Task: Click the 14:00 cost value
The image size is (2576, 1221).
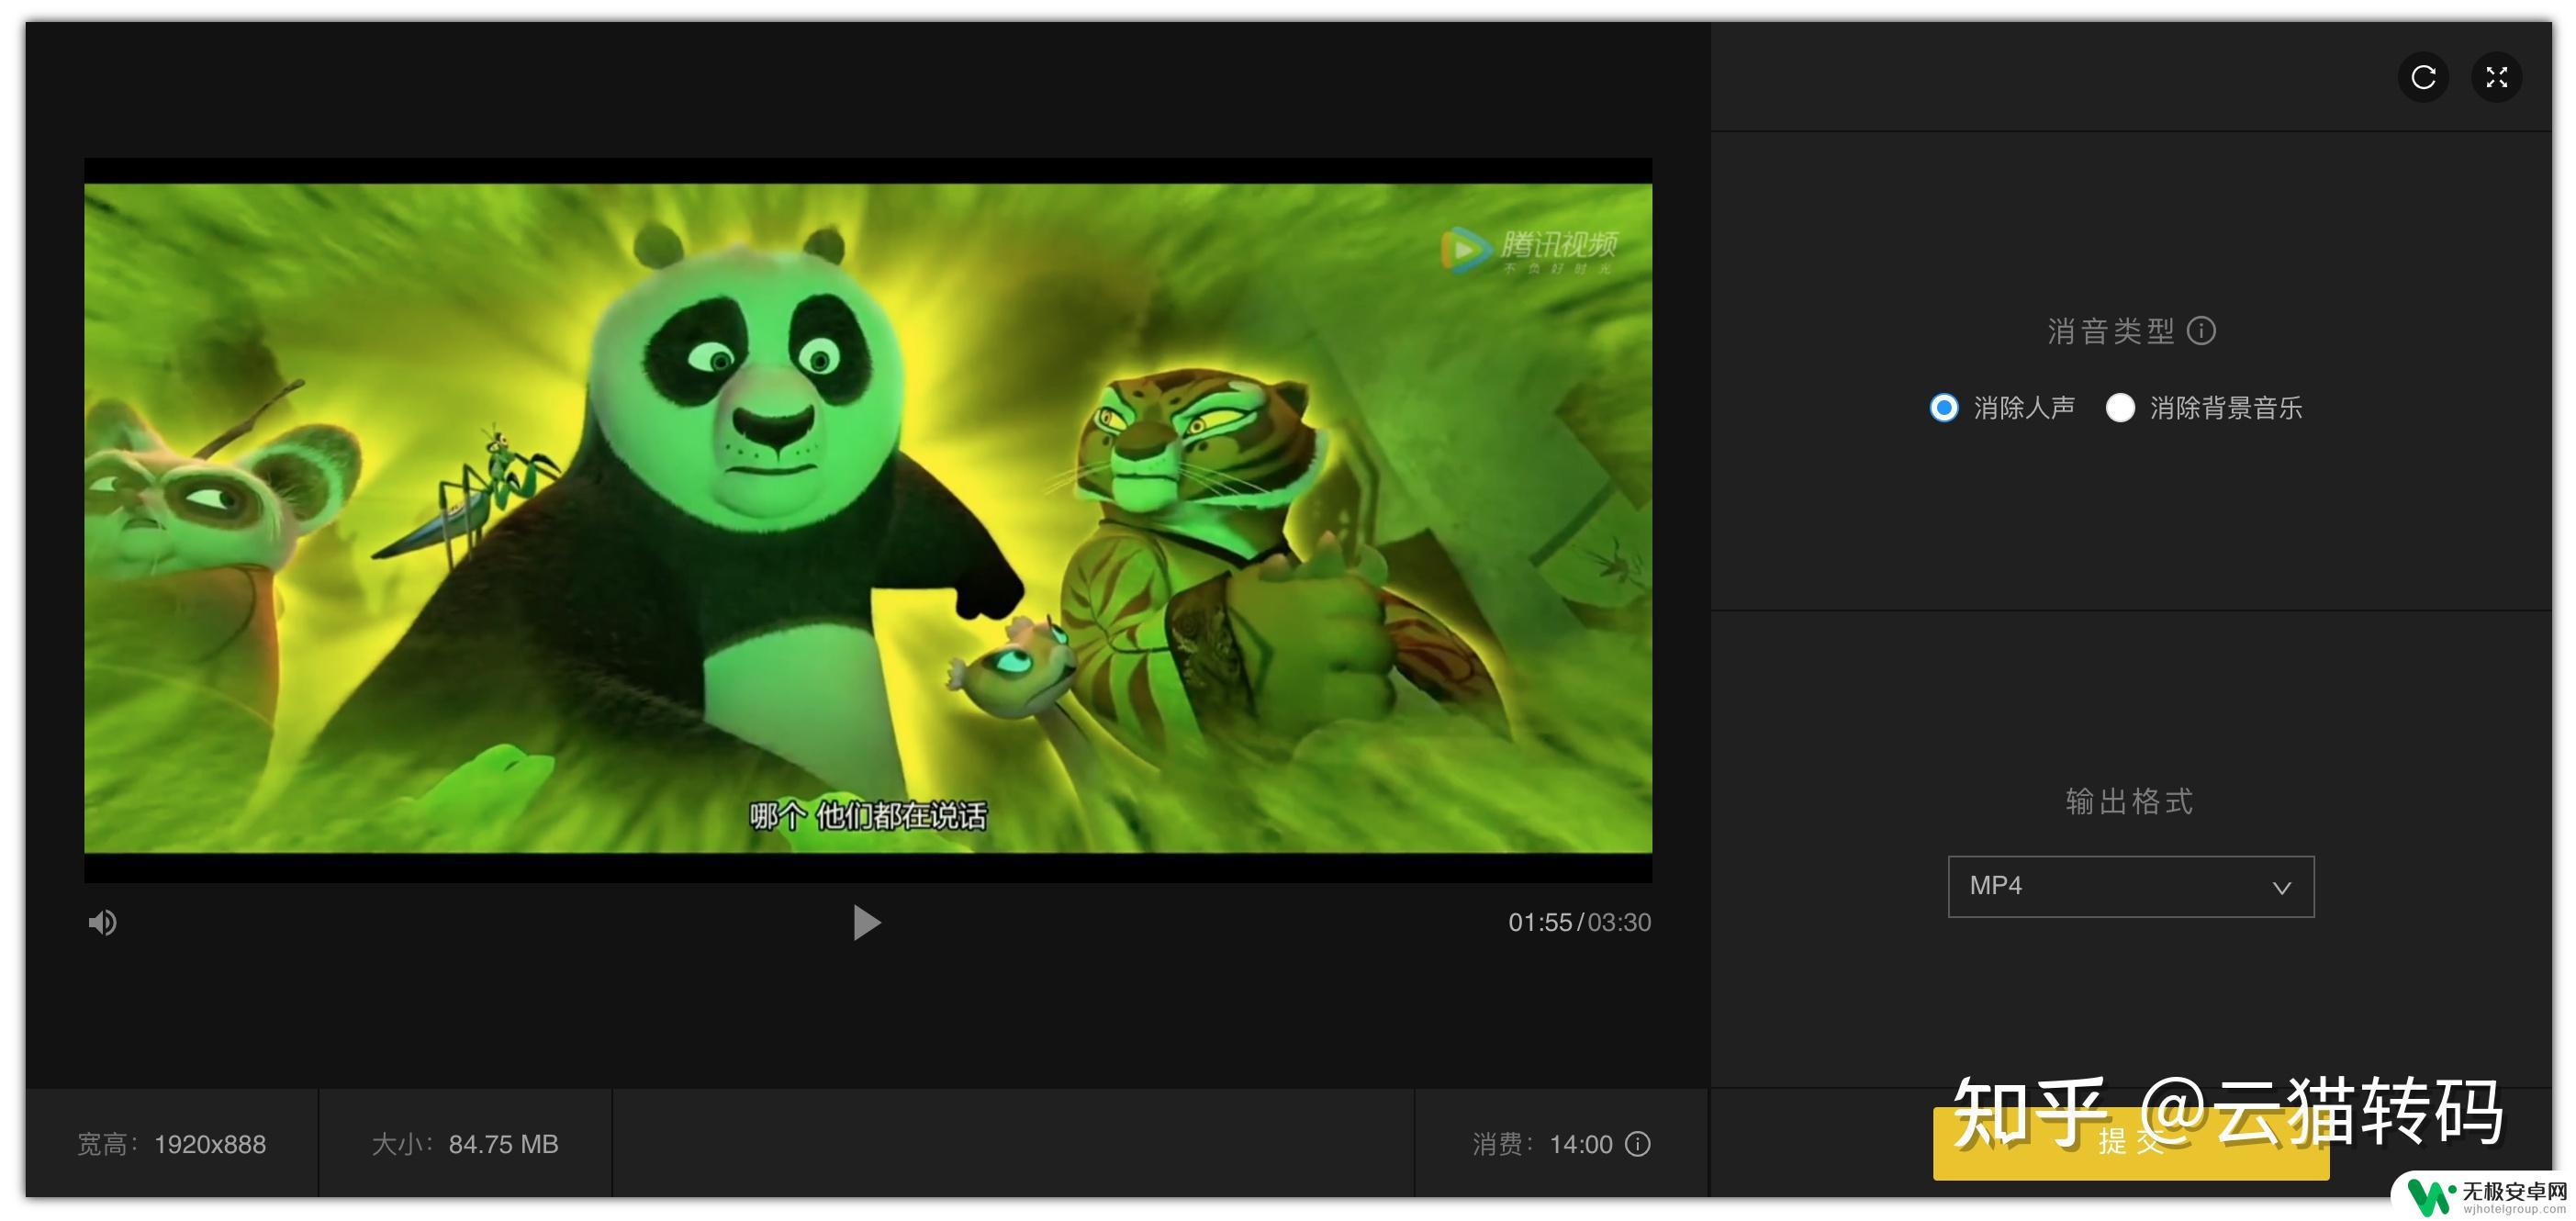Action: pyautogui.click(x=1581, y=1144)
